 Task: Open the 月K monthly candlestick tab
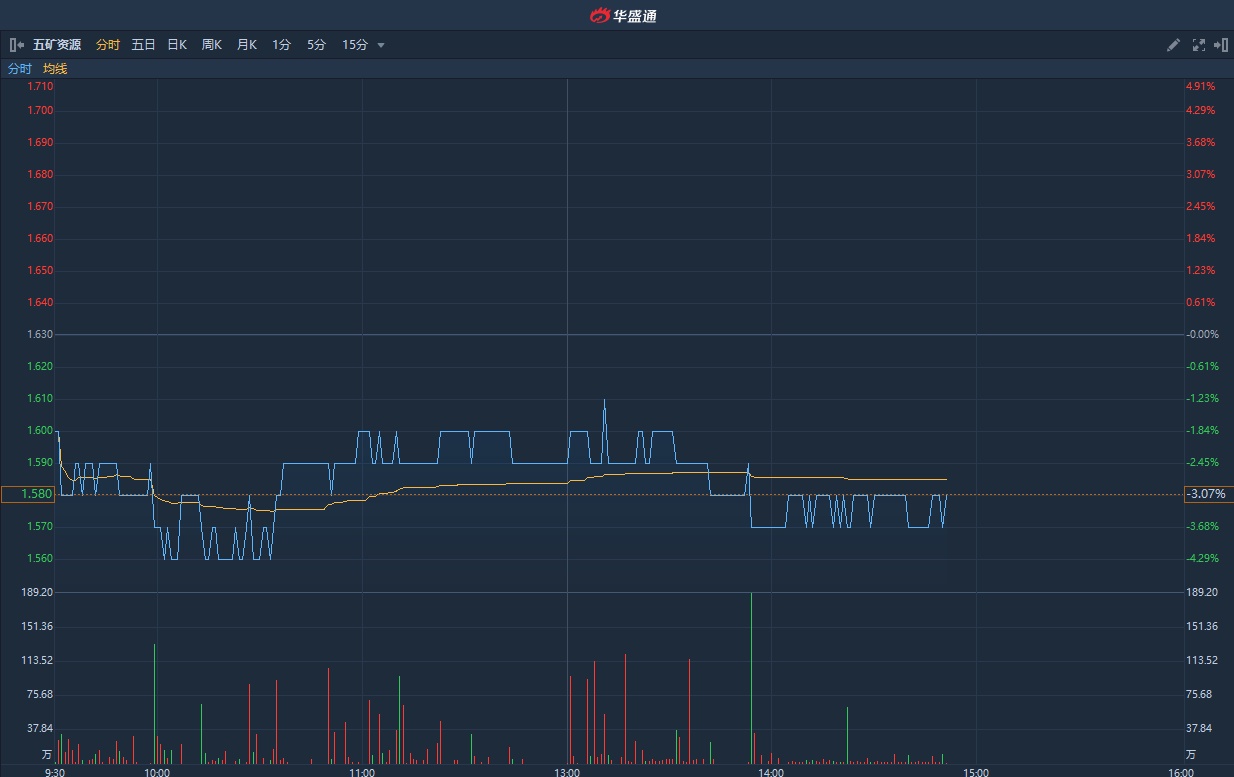pyautogui.click(x=246, y=45)
